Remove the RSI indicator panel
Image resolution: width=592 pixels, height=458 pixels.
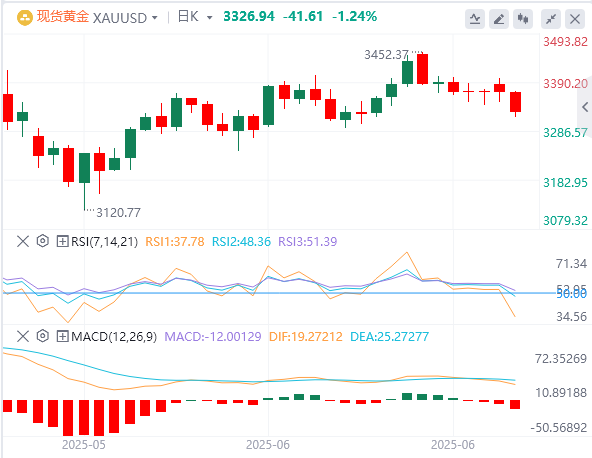click(23, 241)
